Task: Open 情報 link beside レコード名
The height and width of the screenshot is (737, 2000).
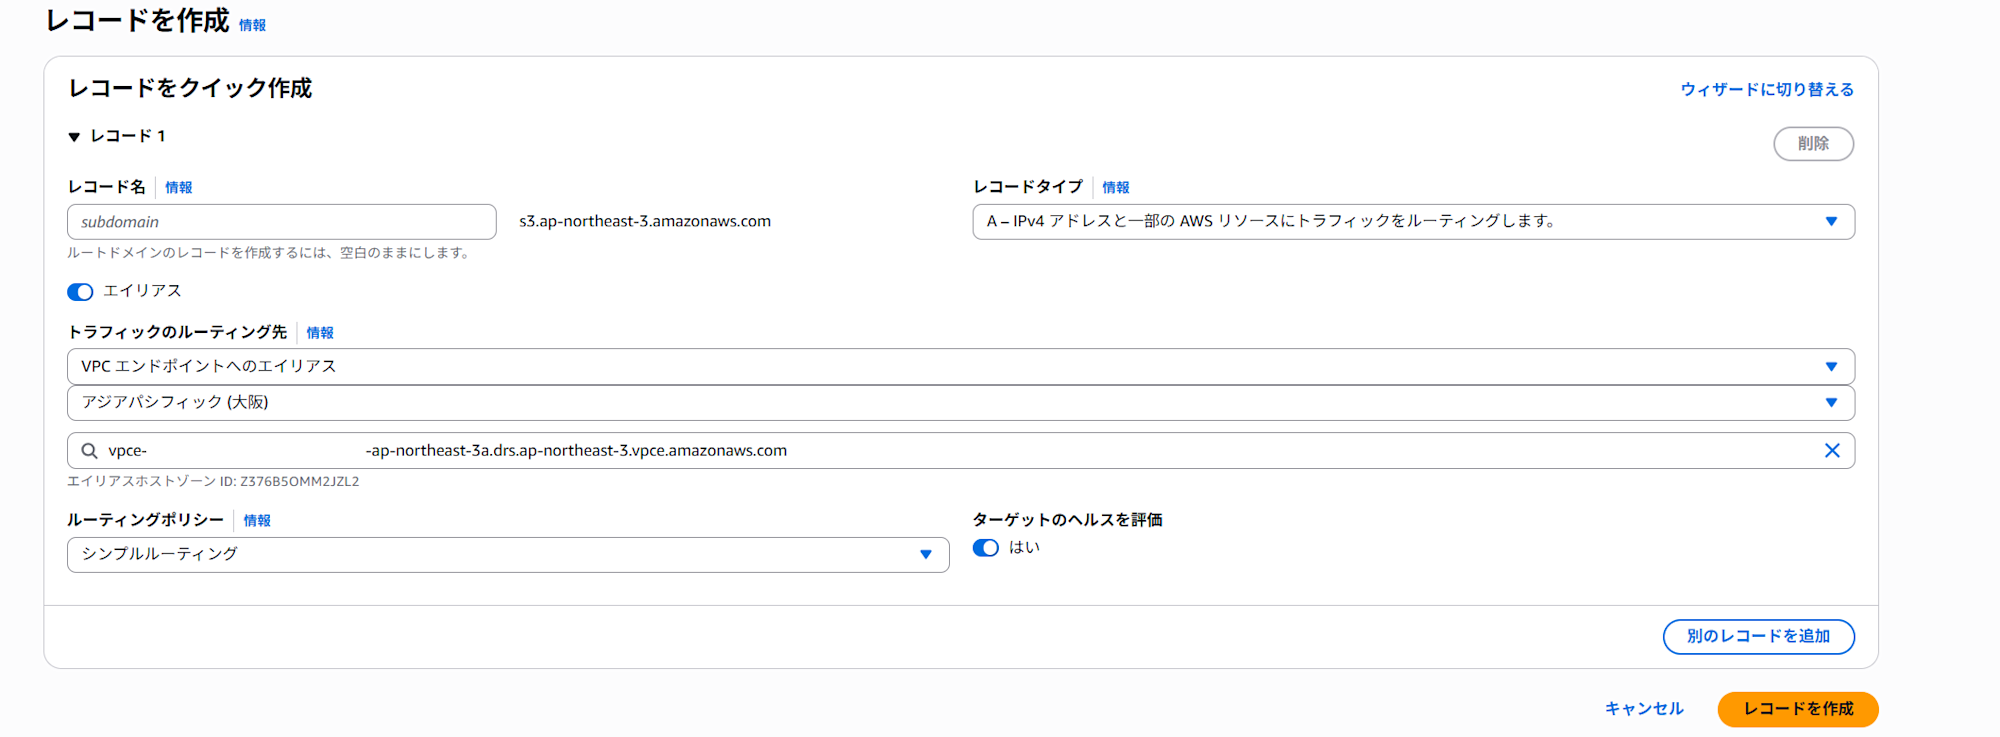Action: click(179, 188)
